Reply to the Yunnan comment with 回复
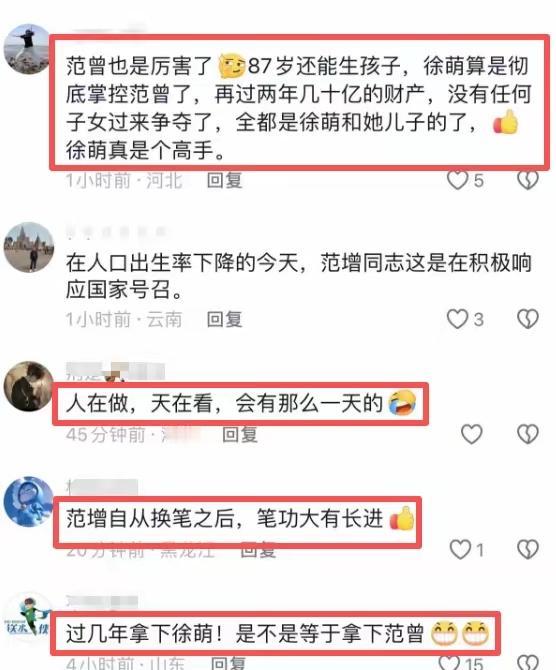Screen dimensions: 556x670 coord(225,319)
